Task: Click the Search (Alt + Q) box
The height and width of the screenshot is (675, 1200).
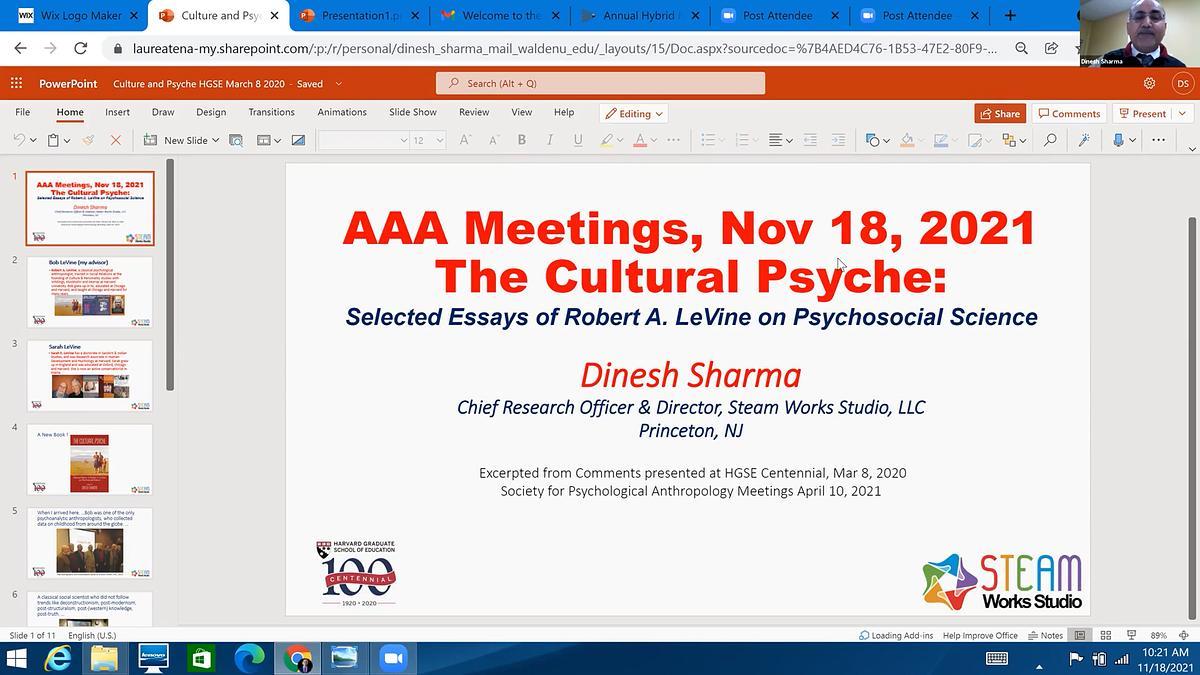Action: click(x=600, y=84)
